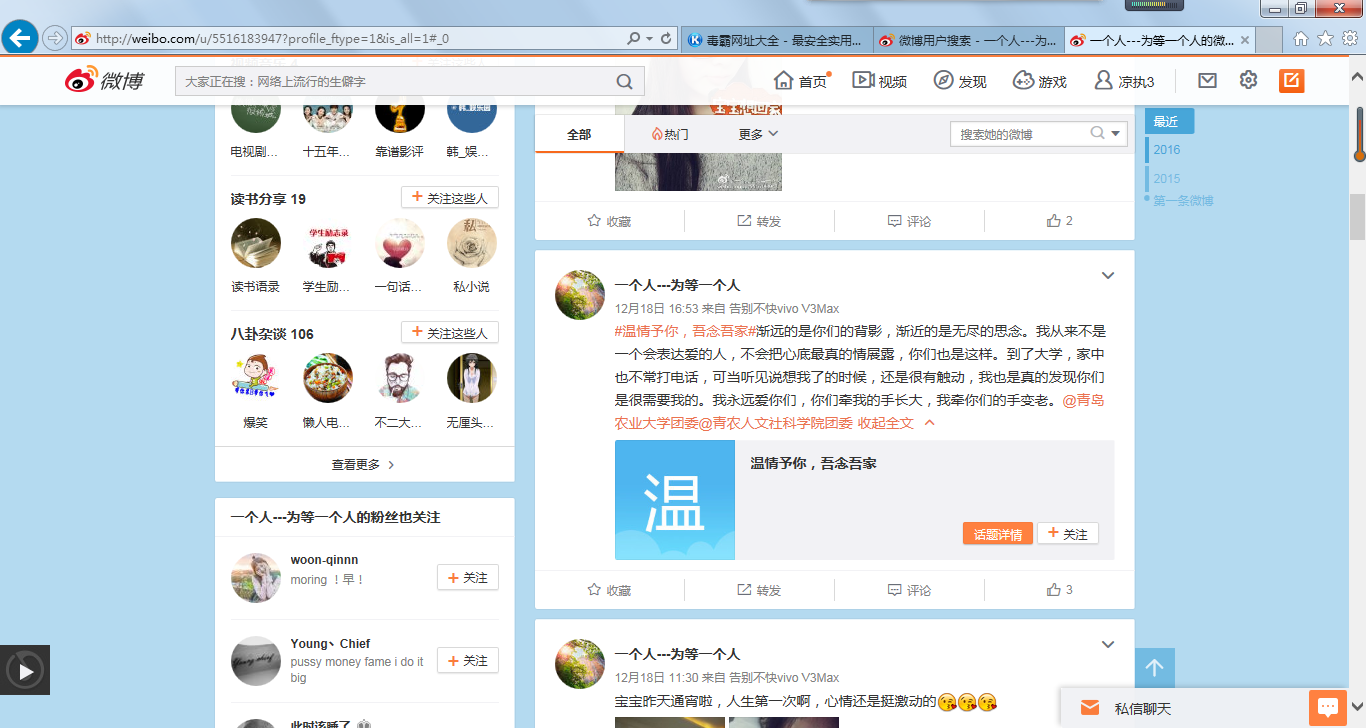Click the orange compose post icon
The image size is (1366, 728).
click(1292, 81)
